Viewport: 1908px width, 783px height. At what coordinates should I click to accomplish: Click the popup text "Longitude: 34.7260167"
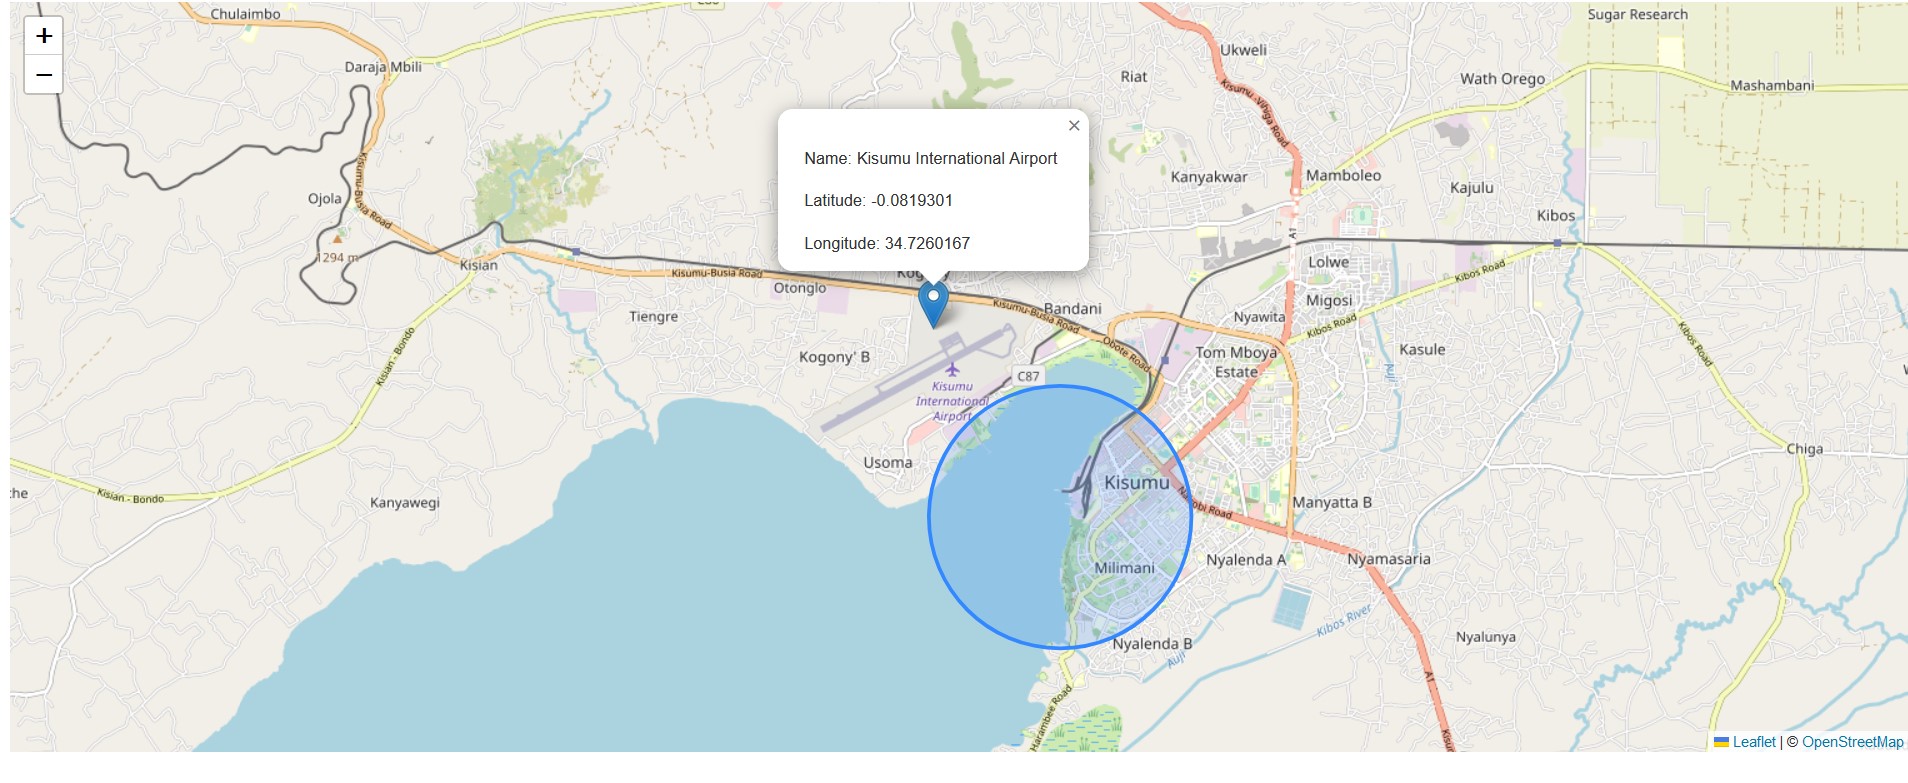pos(887,243)
